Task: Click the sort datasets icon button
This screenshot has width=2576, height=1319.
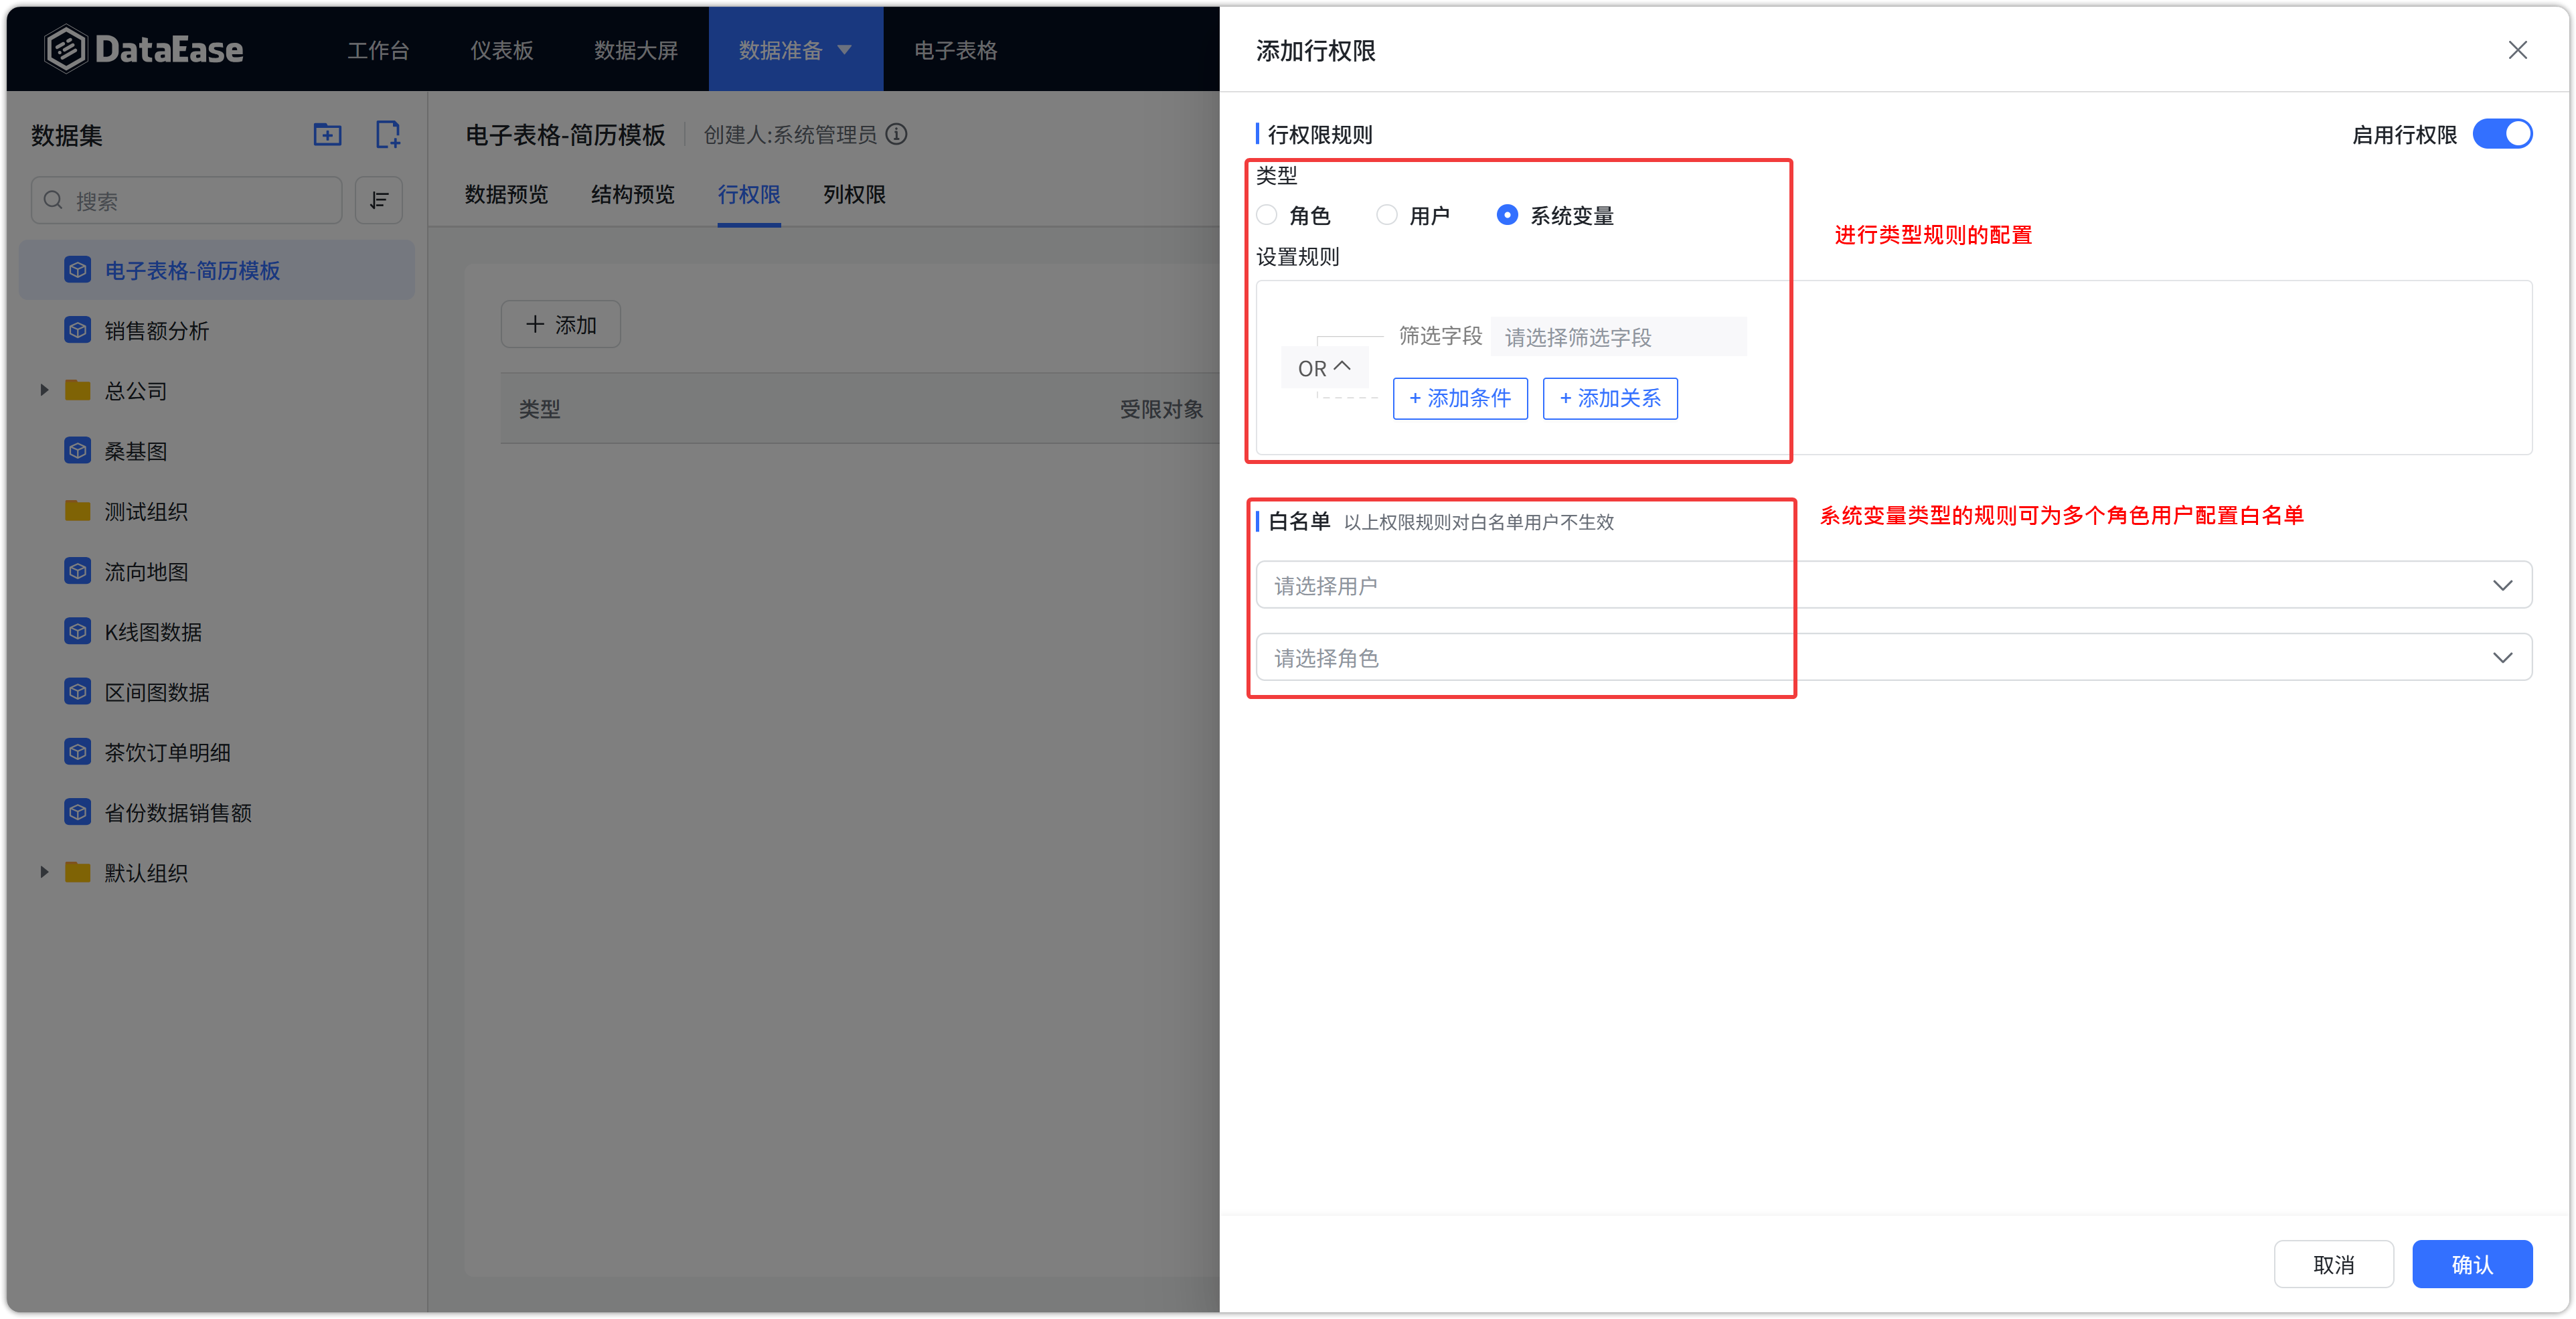Action: point(379,201)
